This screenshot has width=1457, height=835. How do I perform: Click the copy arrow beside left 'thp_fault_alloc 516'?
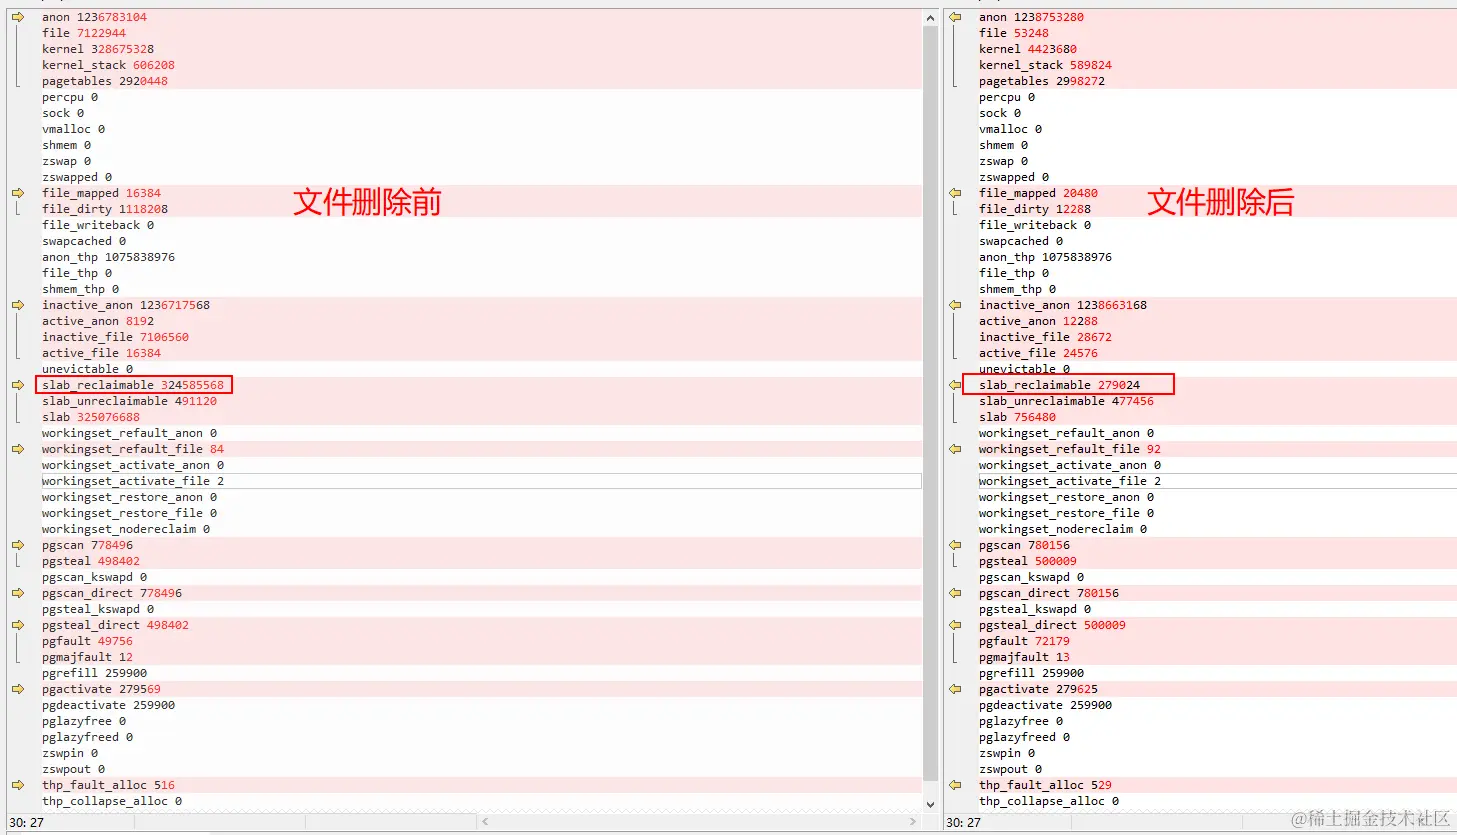pos(18,785)
